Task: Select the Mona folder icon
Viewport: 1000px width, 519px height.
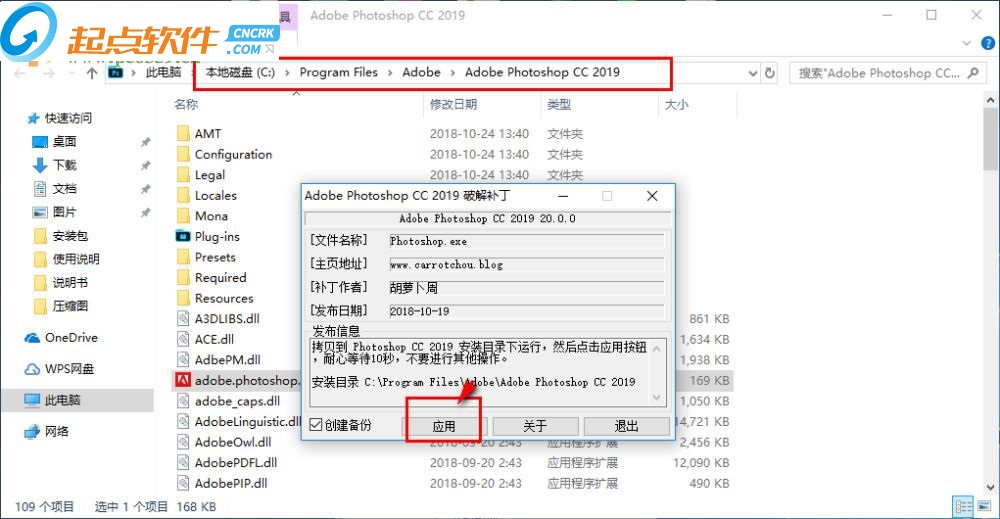Action: (x=183, y=216)
